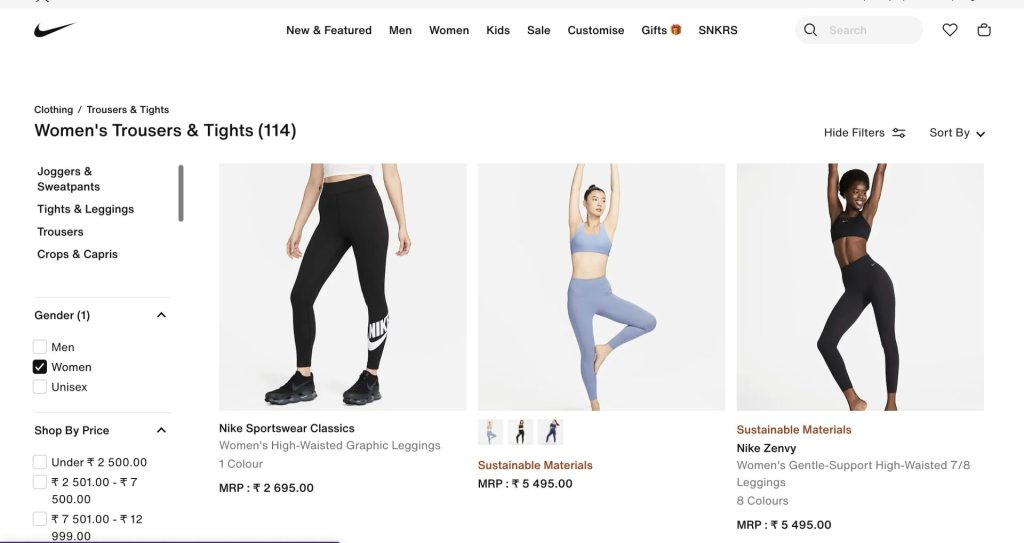The image size is (1024, 543).
Task: Check the Men gender checkbox
Action: point(40,347)
